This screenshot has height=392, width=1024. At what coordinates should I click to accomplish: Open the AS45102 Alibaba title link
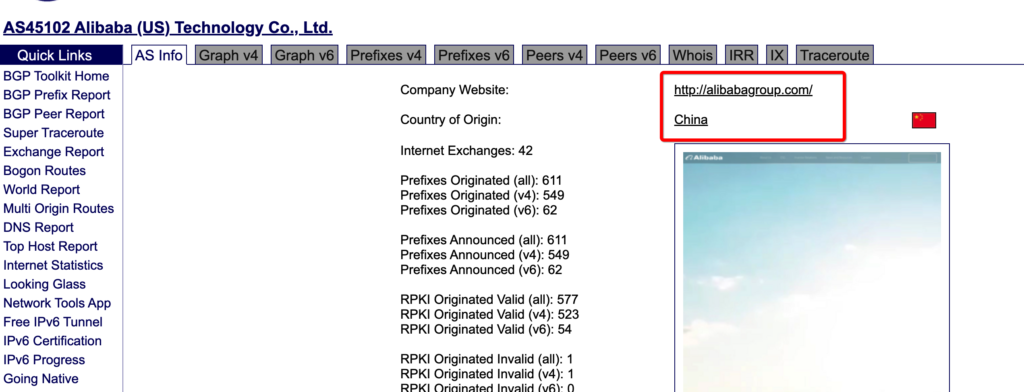pos(168,28)
